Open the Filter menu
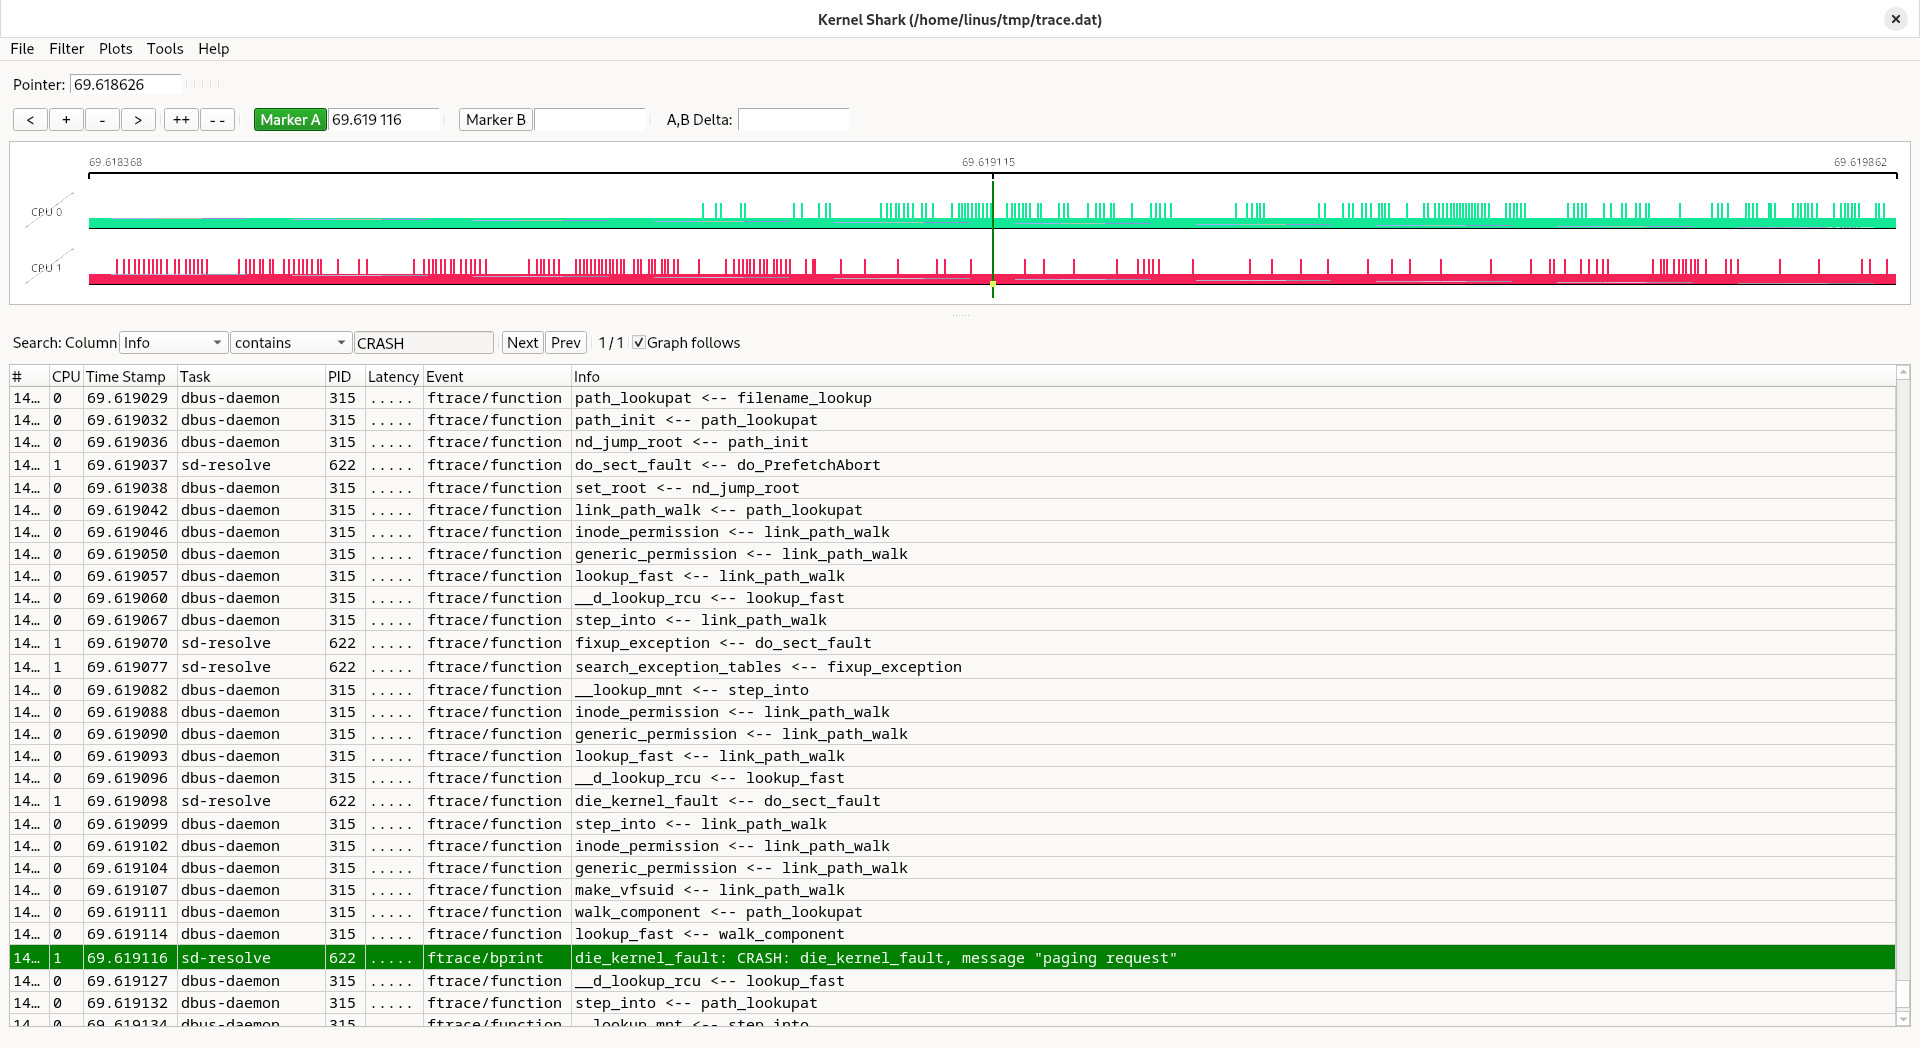The height and width of the screenshot is (1048, 1920). pos(67,49)
